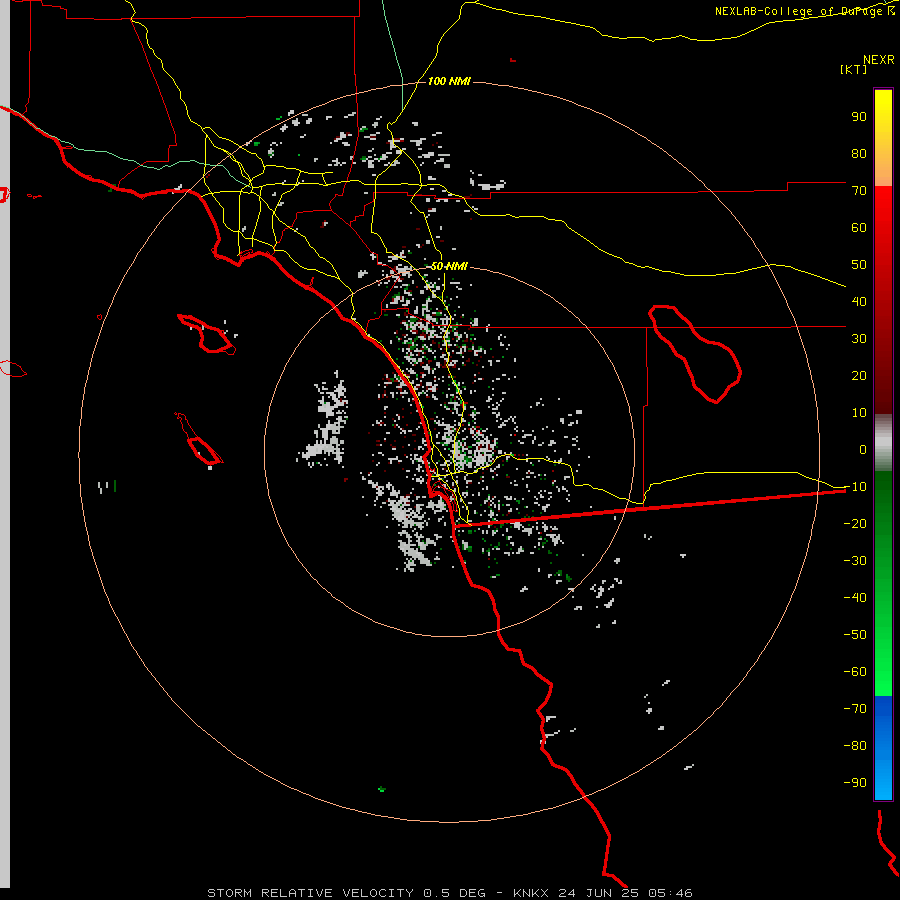The image size is (900, 900).
Task: Click the -40 knots scale value
Action: click(855, 598)
